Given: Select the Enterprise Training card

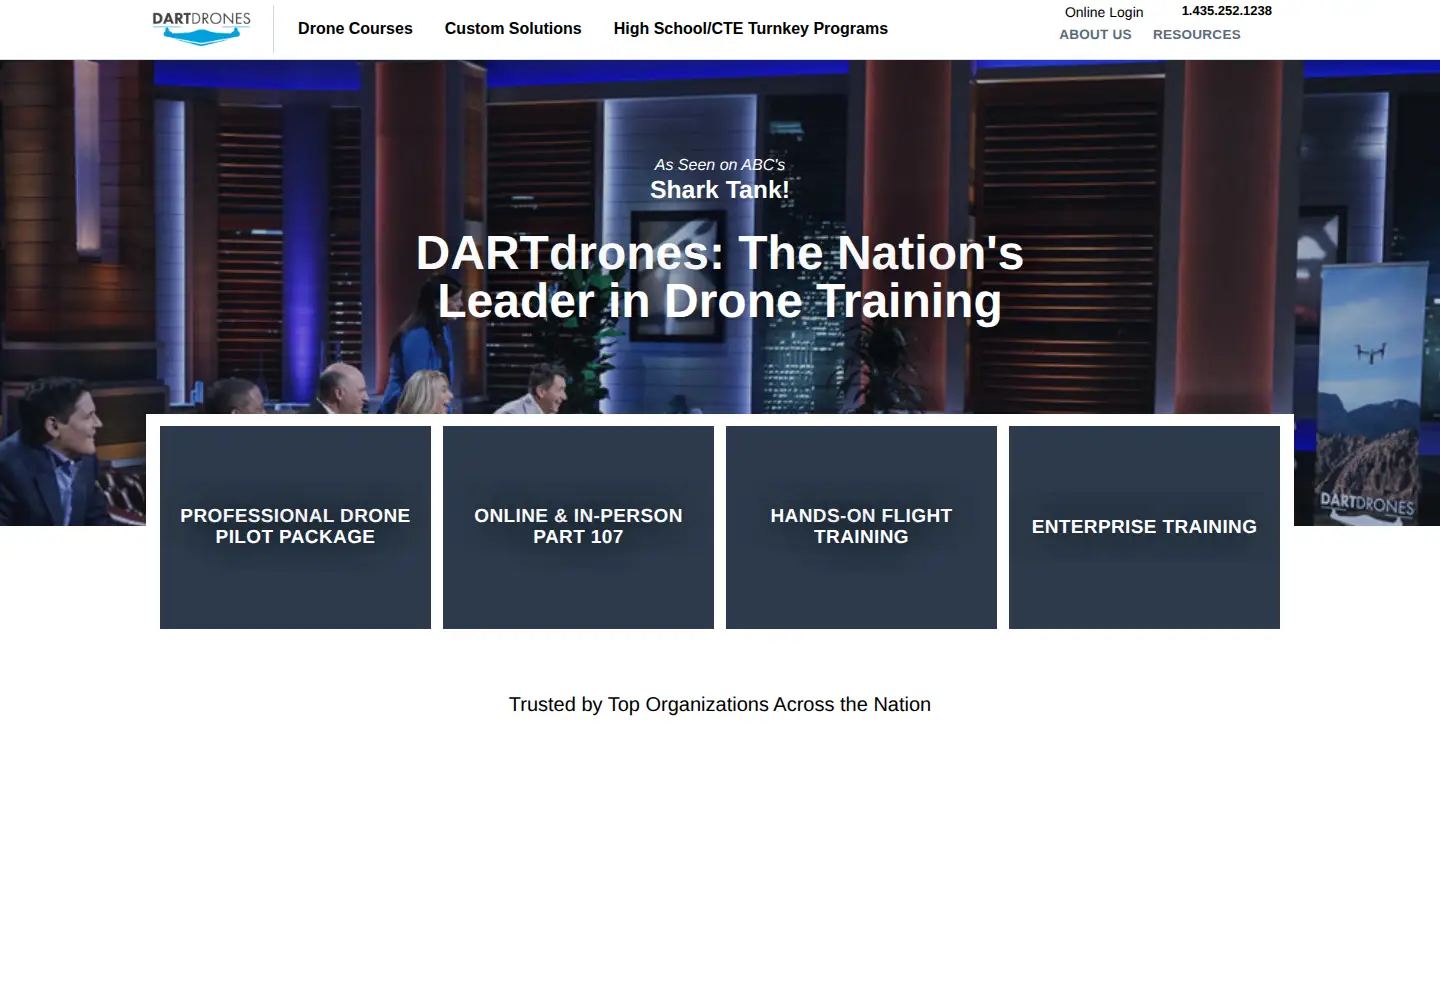Looking at the screenshot, I should tap(1144, 527).
